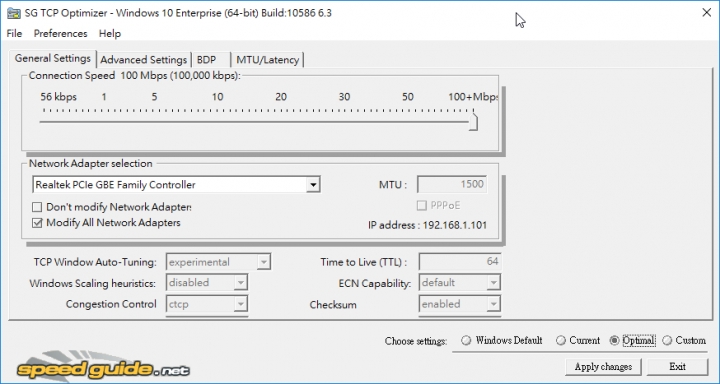720x384 pixels.
Task: Open the Preferences menu
Action: click(60, 34)
